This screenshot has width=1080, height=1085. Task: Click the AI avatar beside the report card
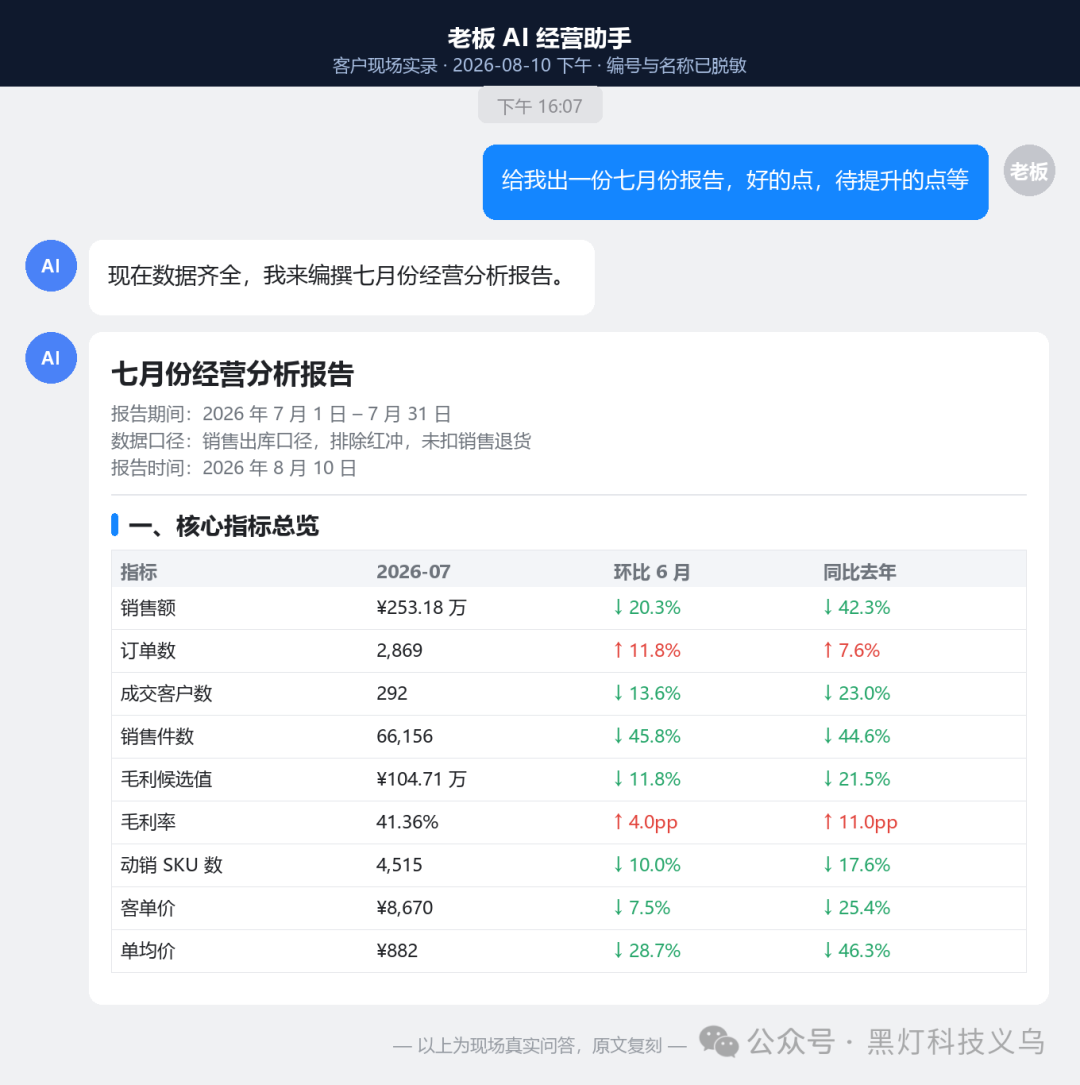pyautogui.click(x=51, y=358)
